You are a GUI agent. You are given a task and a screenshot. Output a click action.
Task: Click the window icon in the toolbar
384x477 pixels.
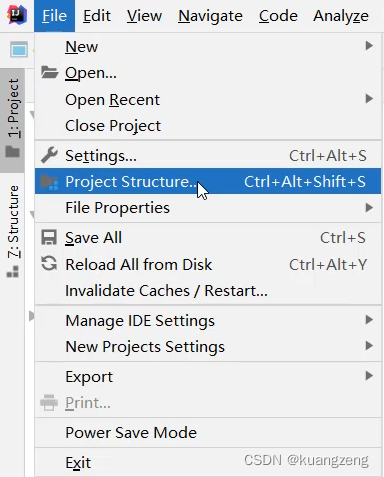pyautogui.click(x=19, y=50)
